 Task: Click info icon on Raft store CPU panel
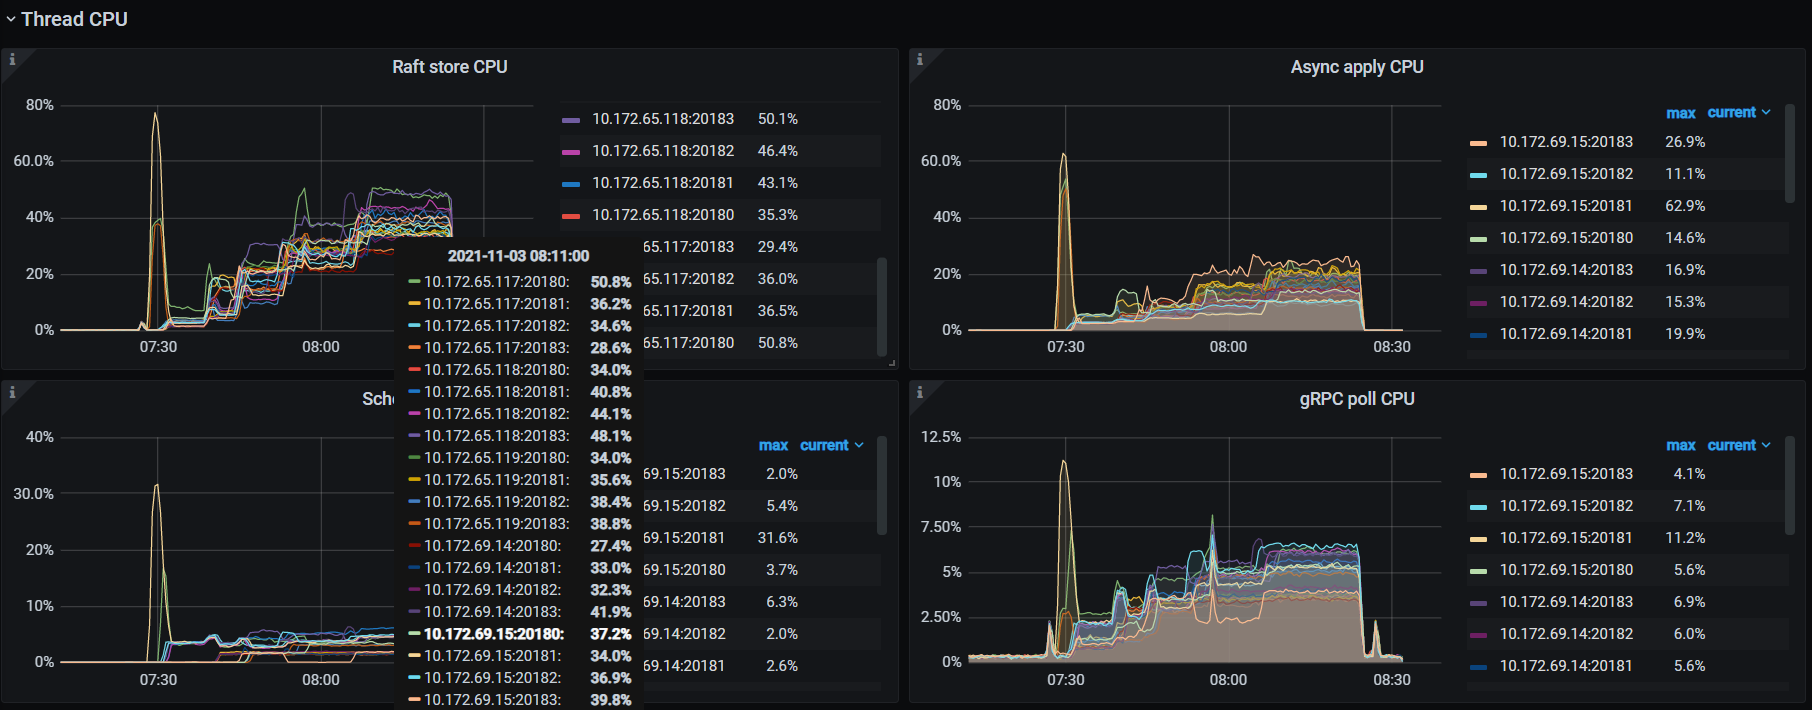click(x=12, y=60)
